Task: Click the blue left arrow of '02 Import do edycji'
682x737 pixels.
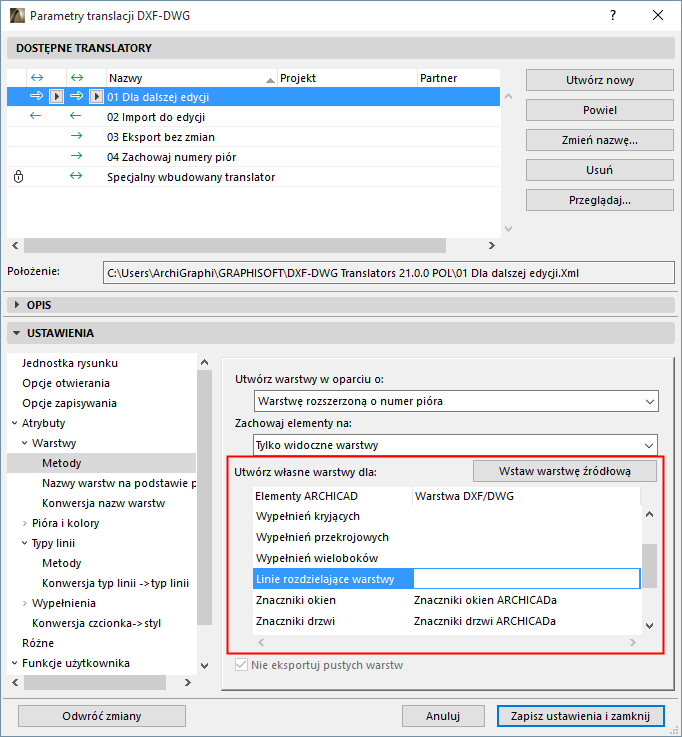Action: (x=36, y=116)
